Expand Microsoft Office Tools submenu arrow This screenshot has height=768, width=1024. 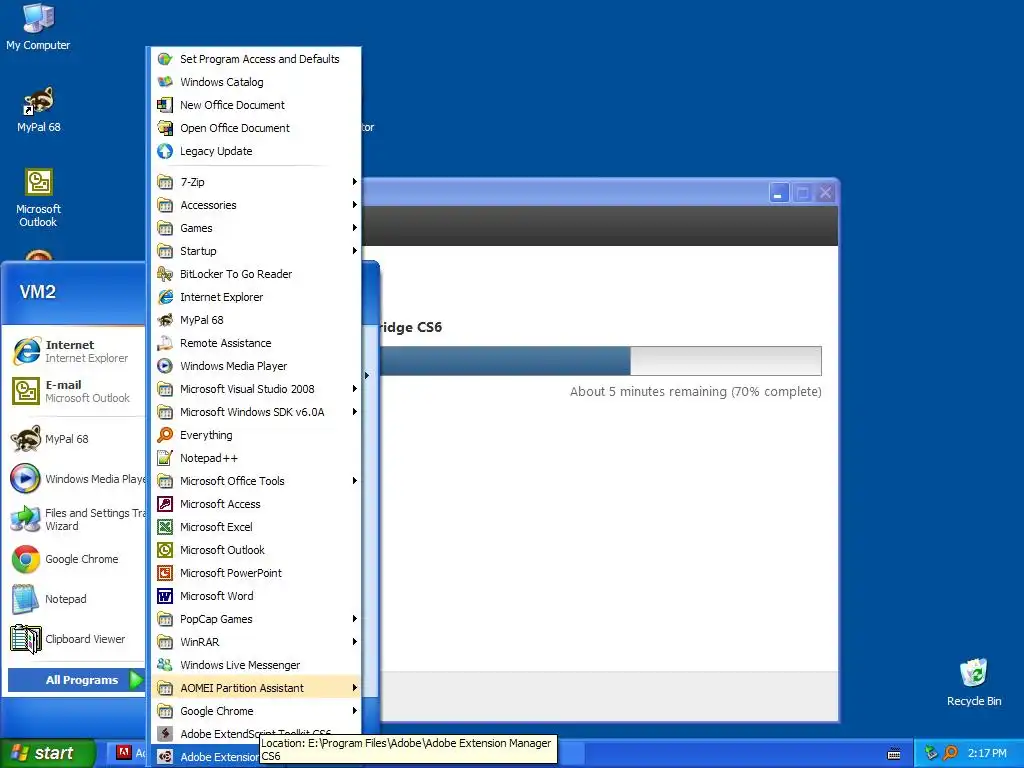point(355,481)
